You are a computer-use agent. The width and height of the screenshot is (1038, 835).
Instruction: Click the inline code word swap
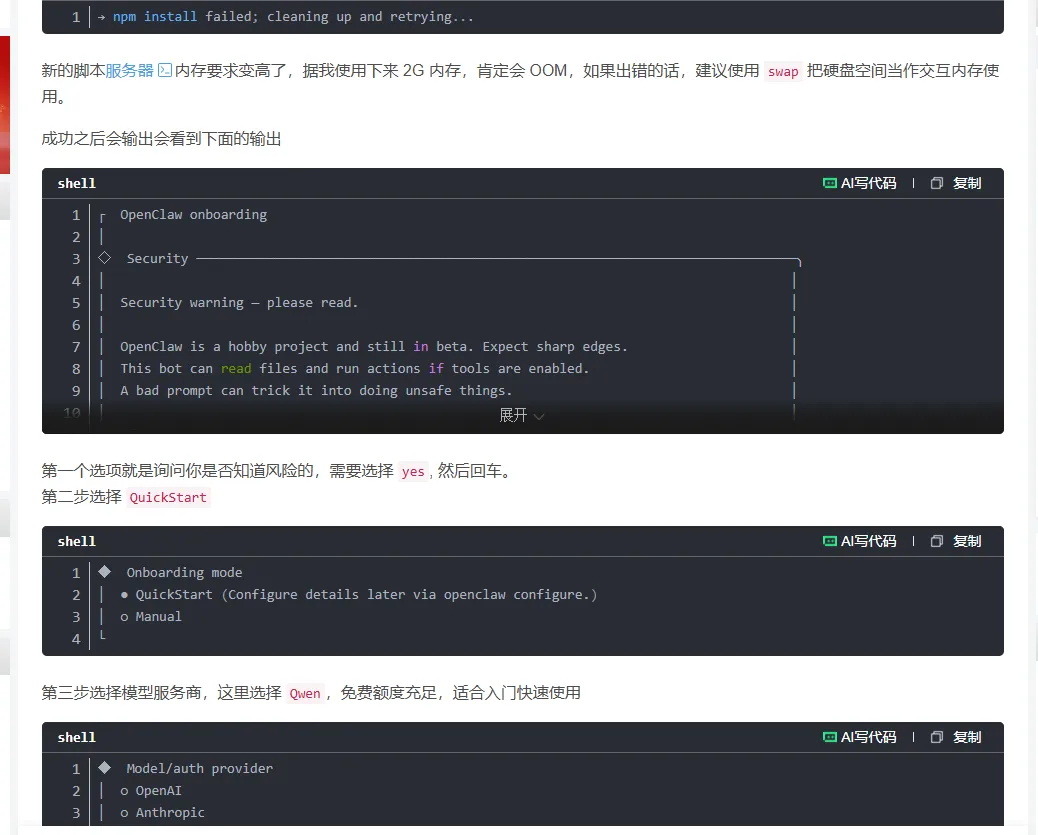point(783,72)
